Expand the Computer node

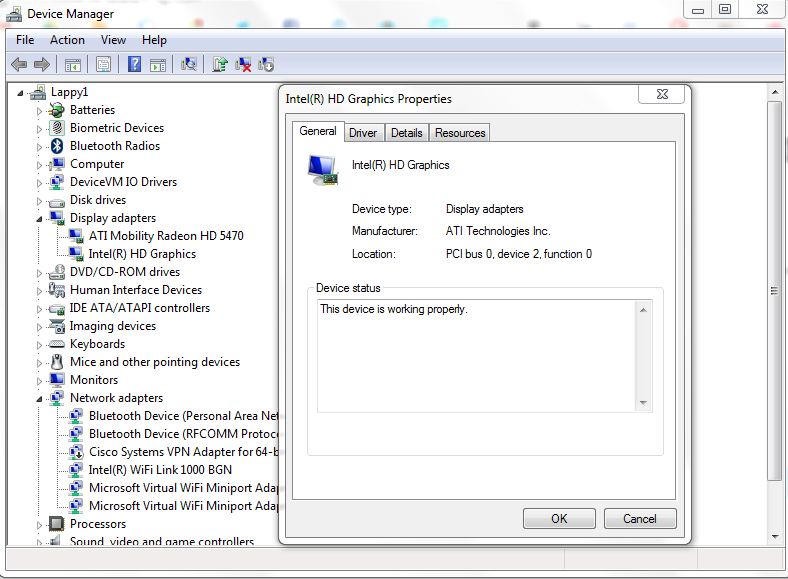click(x=39, y=165)
